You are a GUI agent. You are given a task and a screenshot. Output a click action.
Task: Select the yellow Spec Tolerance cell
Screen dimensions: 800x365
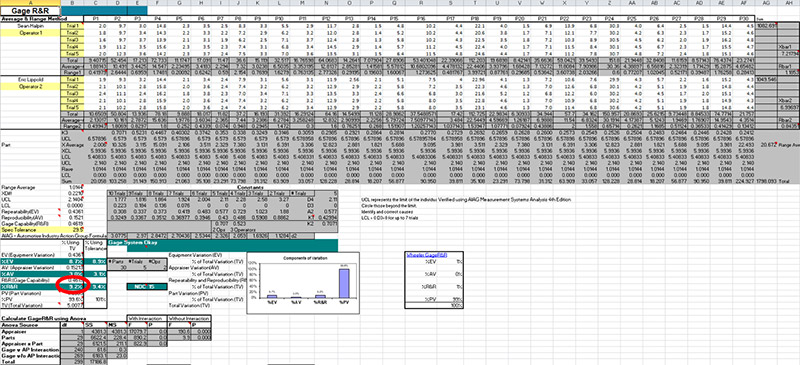coord(30,230)
